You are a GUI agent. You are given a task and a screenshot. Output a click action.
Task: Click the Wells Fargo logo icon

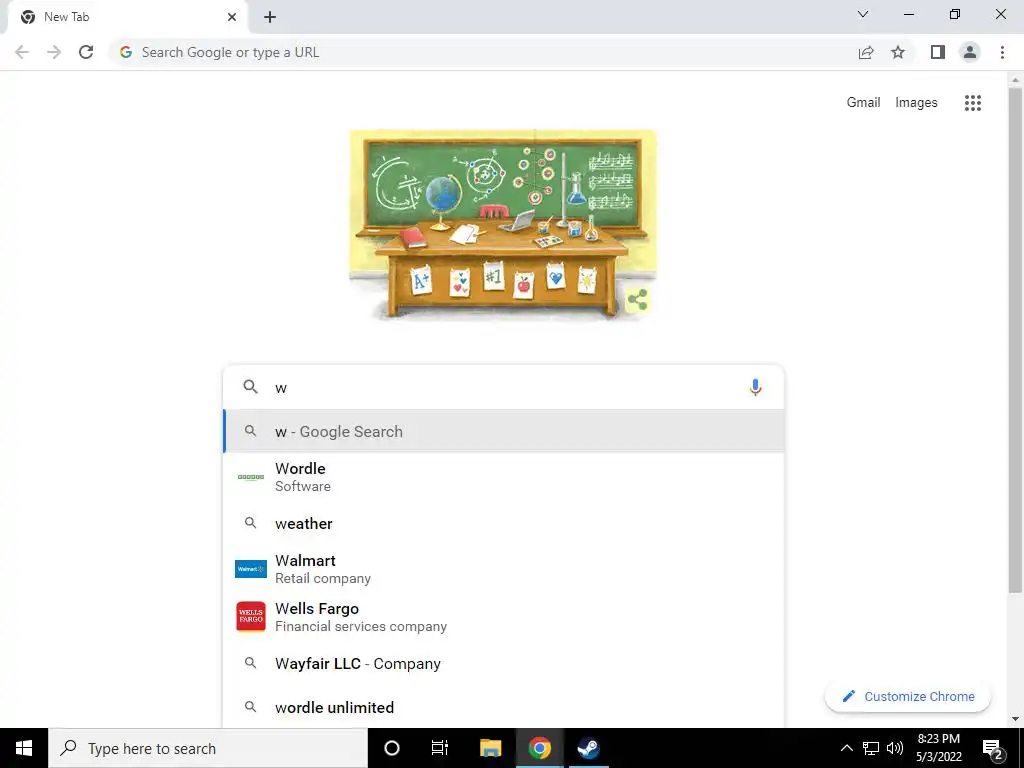pos(251,616)
